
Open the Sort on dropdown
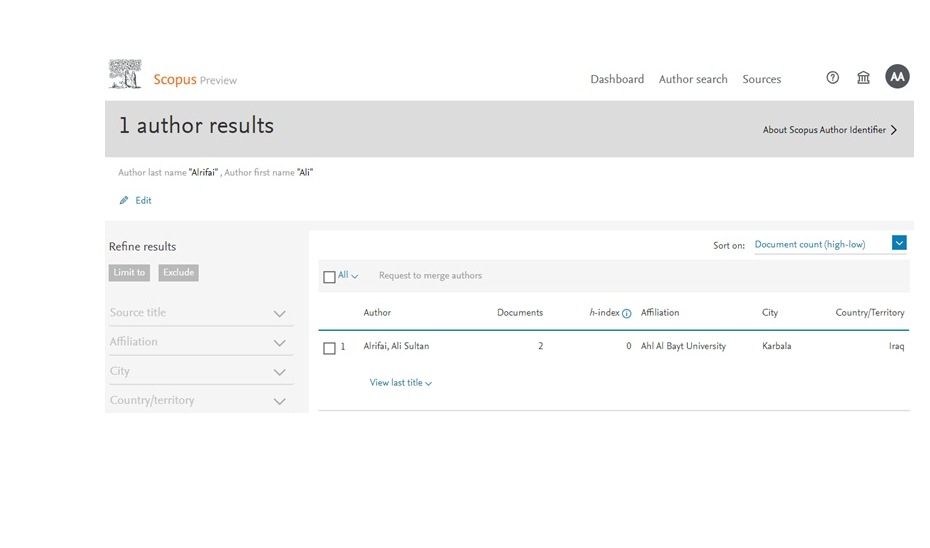(x=899, y=243)
